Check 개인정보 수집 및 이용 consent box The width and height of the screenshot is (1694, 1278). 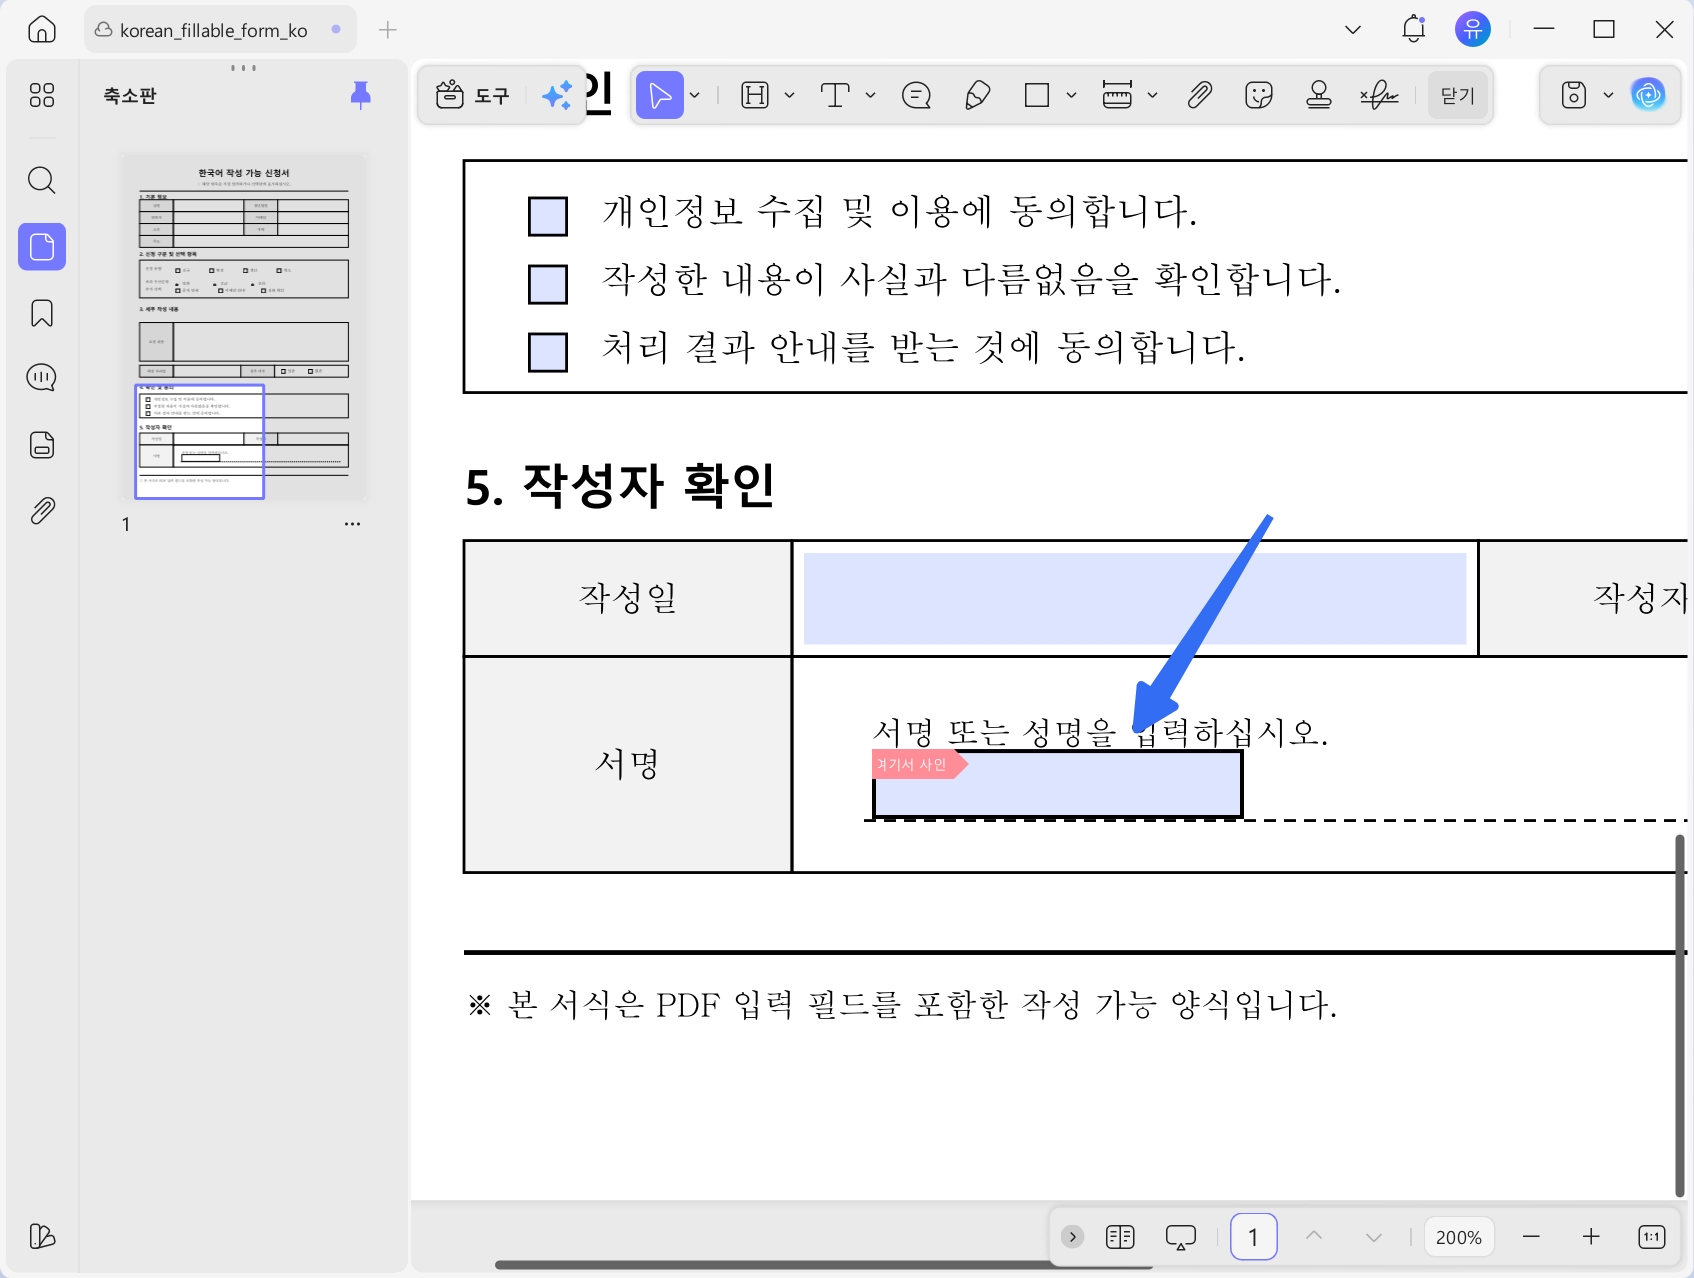coord(548,216)
